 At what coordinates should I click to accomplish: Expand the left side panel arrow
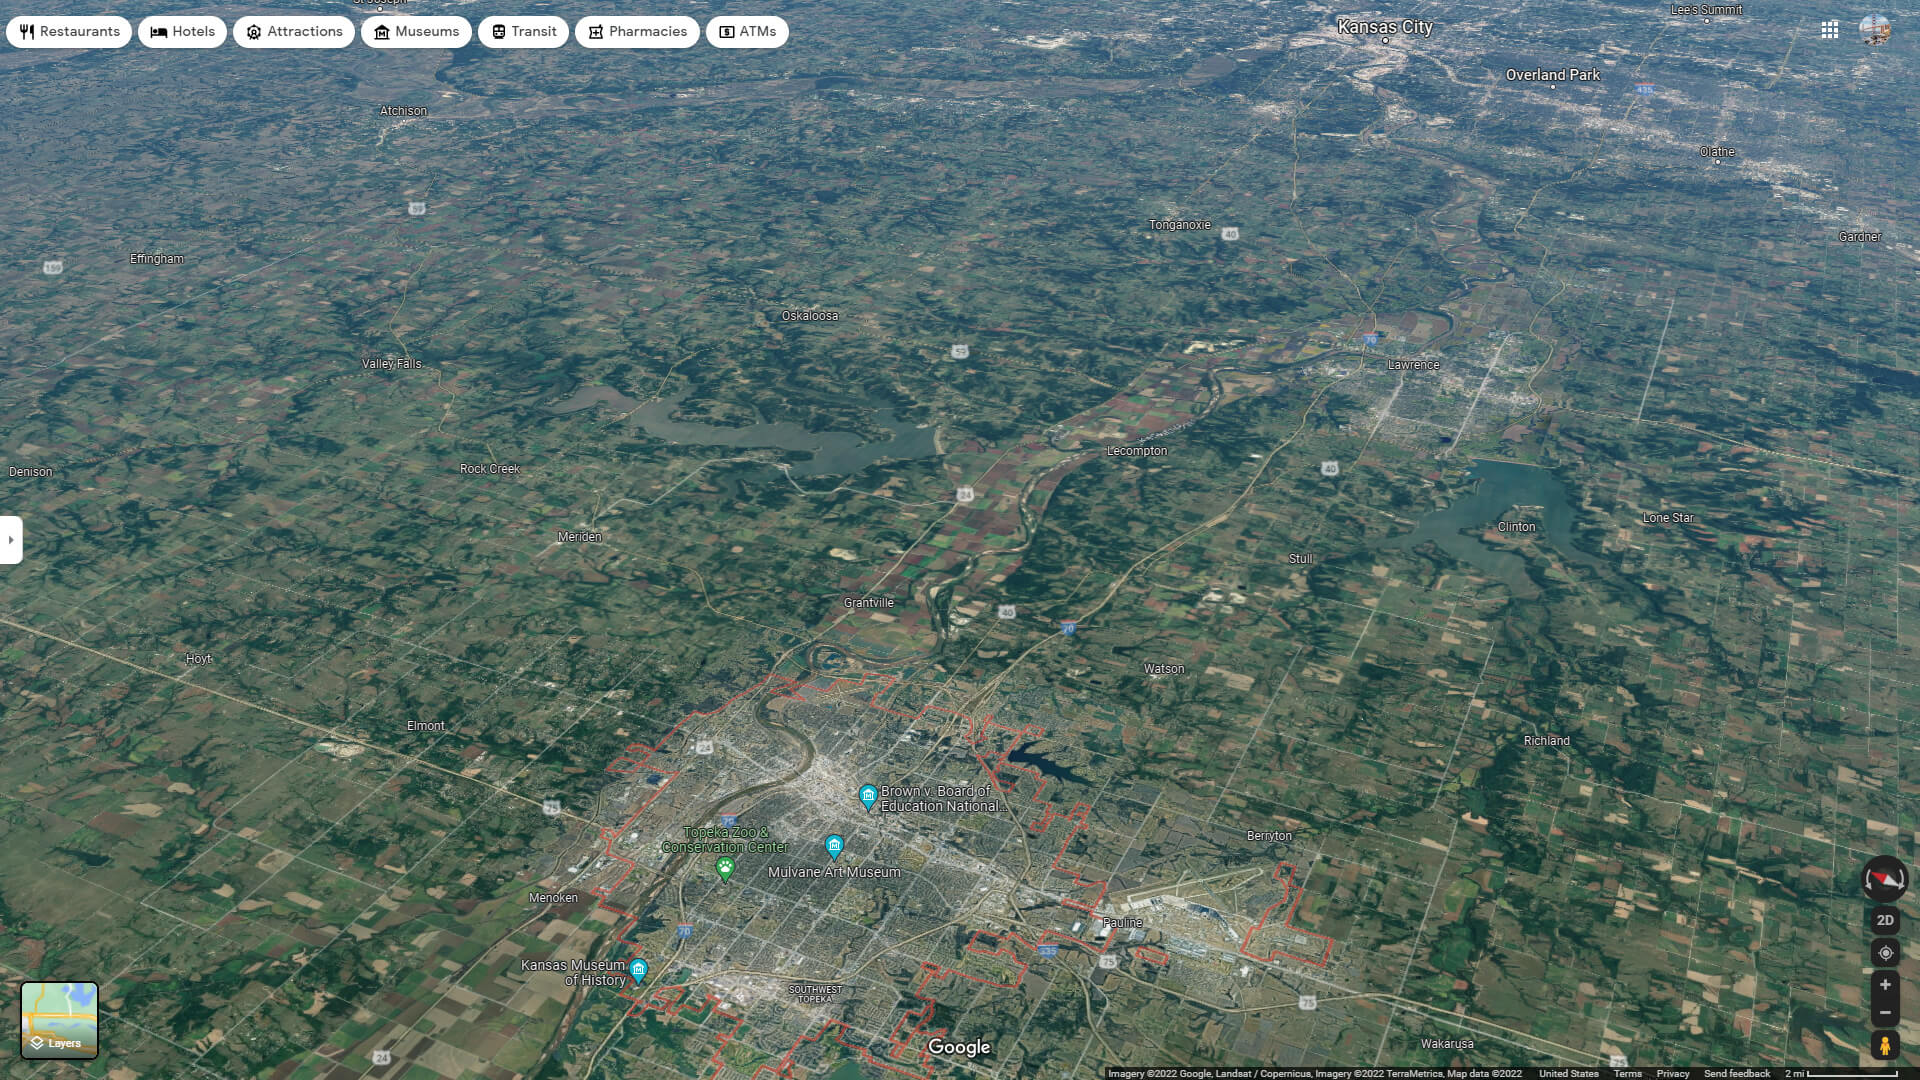point(11,540)
